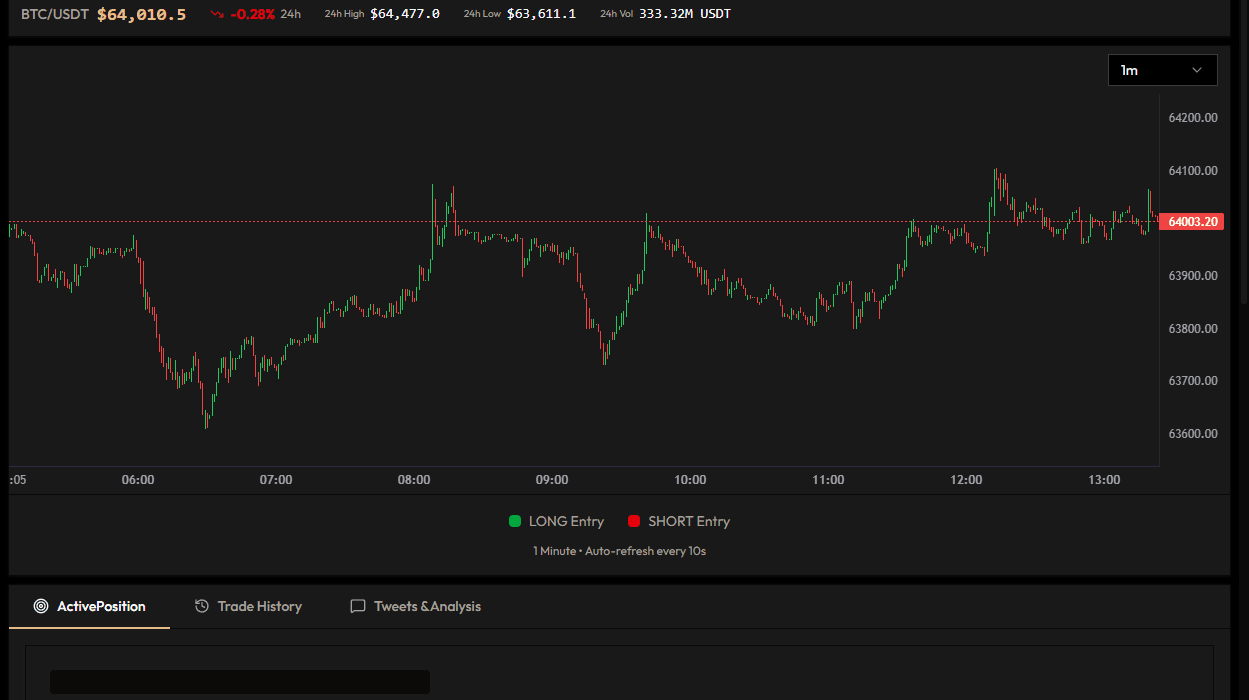Click the 63600.00 price axis label
The image size is (1249, 700).
[x=1193, y=433]
